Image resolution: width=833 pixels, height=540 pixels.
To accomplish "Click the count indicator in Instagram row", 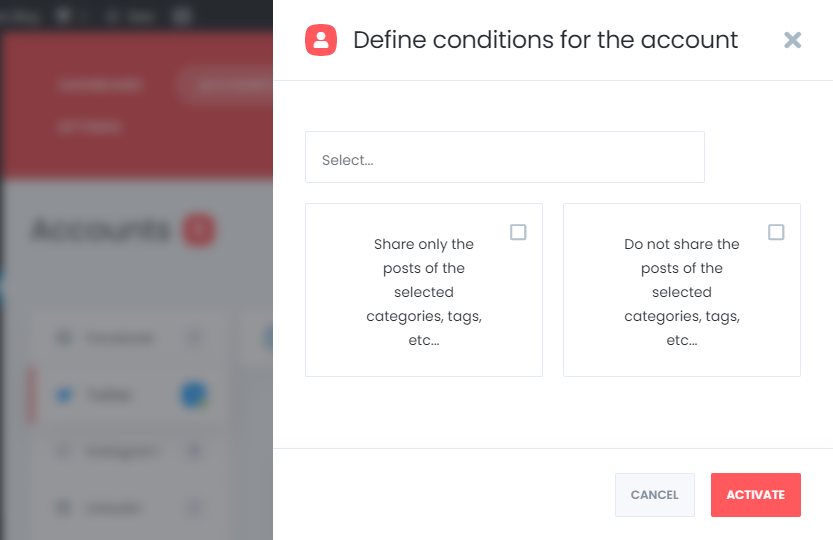I will coord(194,452).
